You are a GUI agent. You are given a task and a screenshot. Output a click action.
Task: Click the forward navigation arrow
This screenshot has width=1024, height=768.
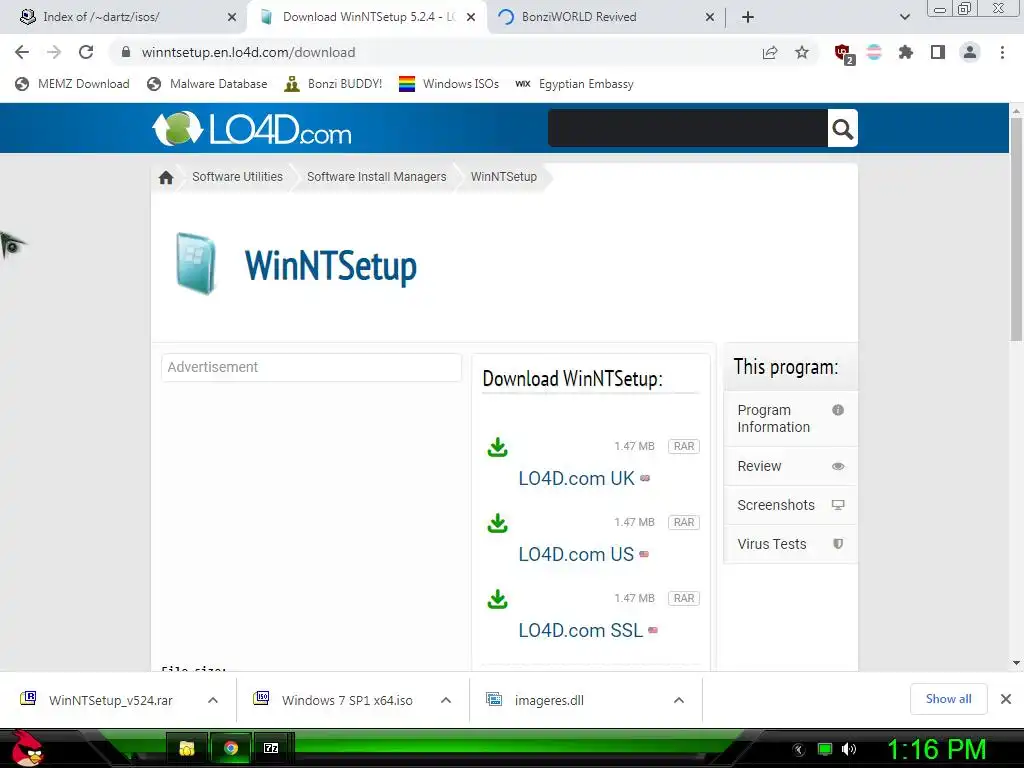click(x=54, y=52)
